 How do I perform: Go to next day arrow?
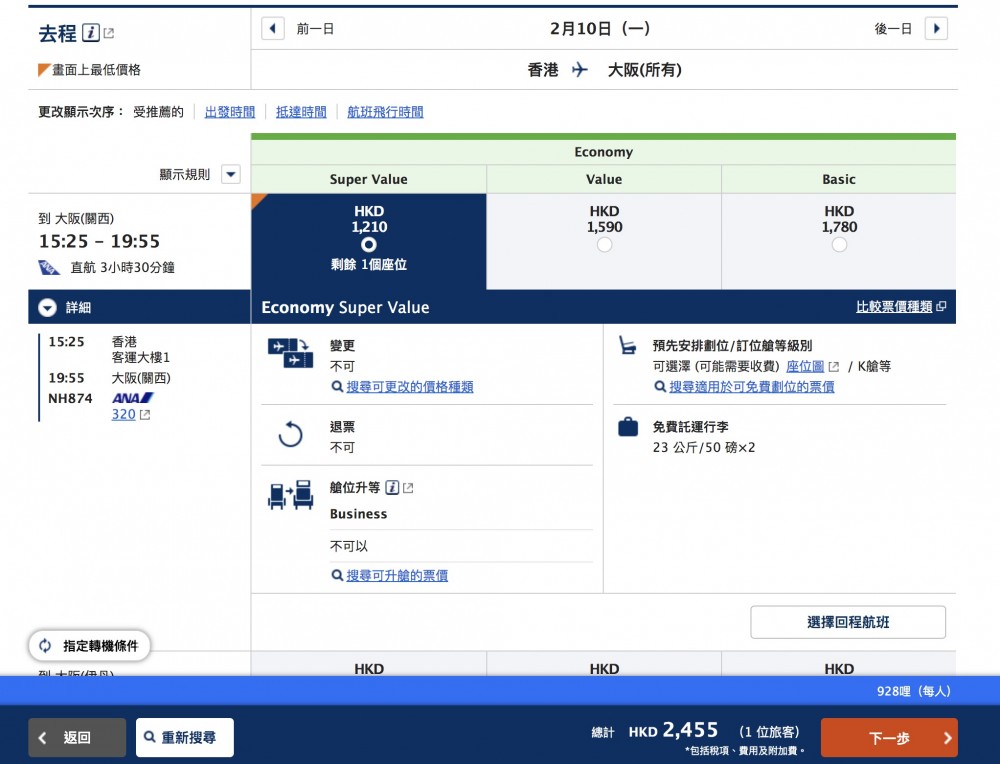tap(936, 28)
